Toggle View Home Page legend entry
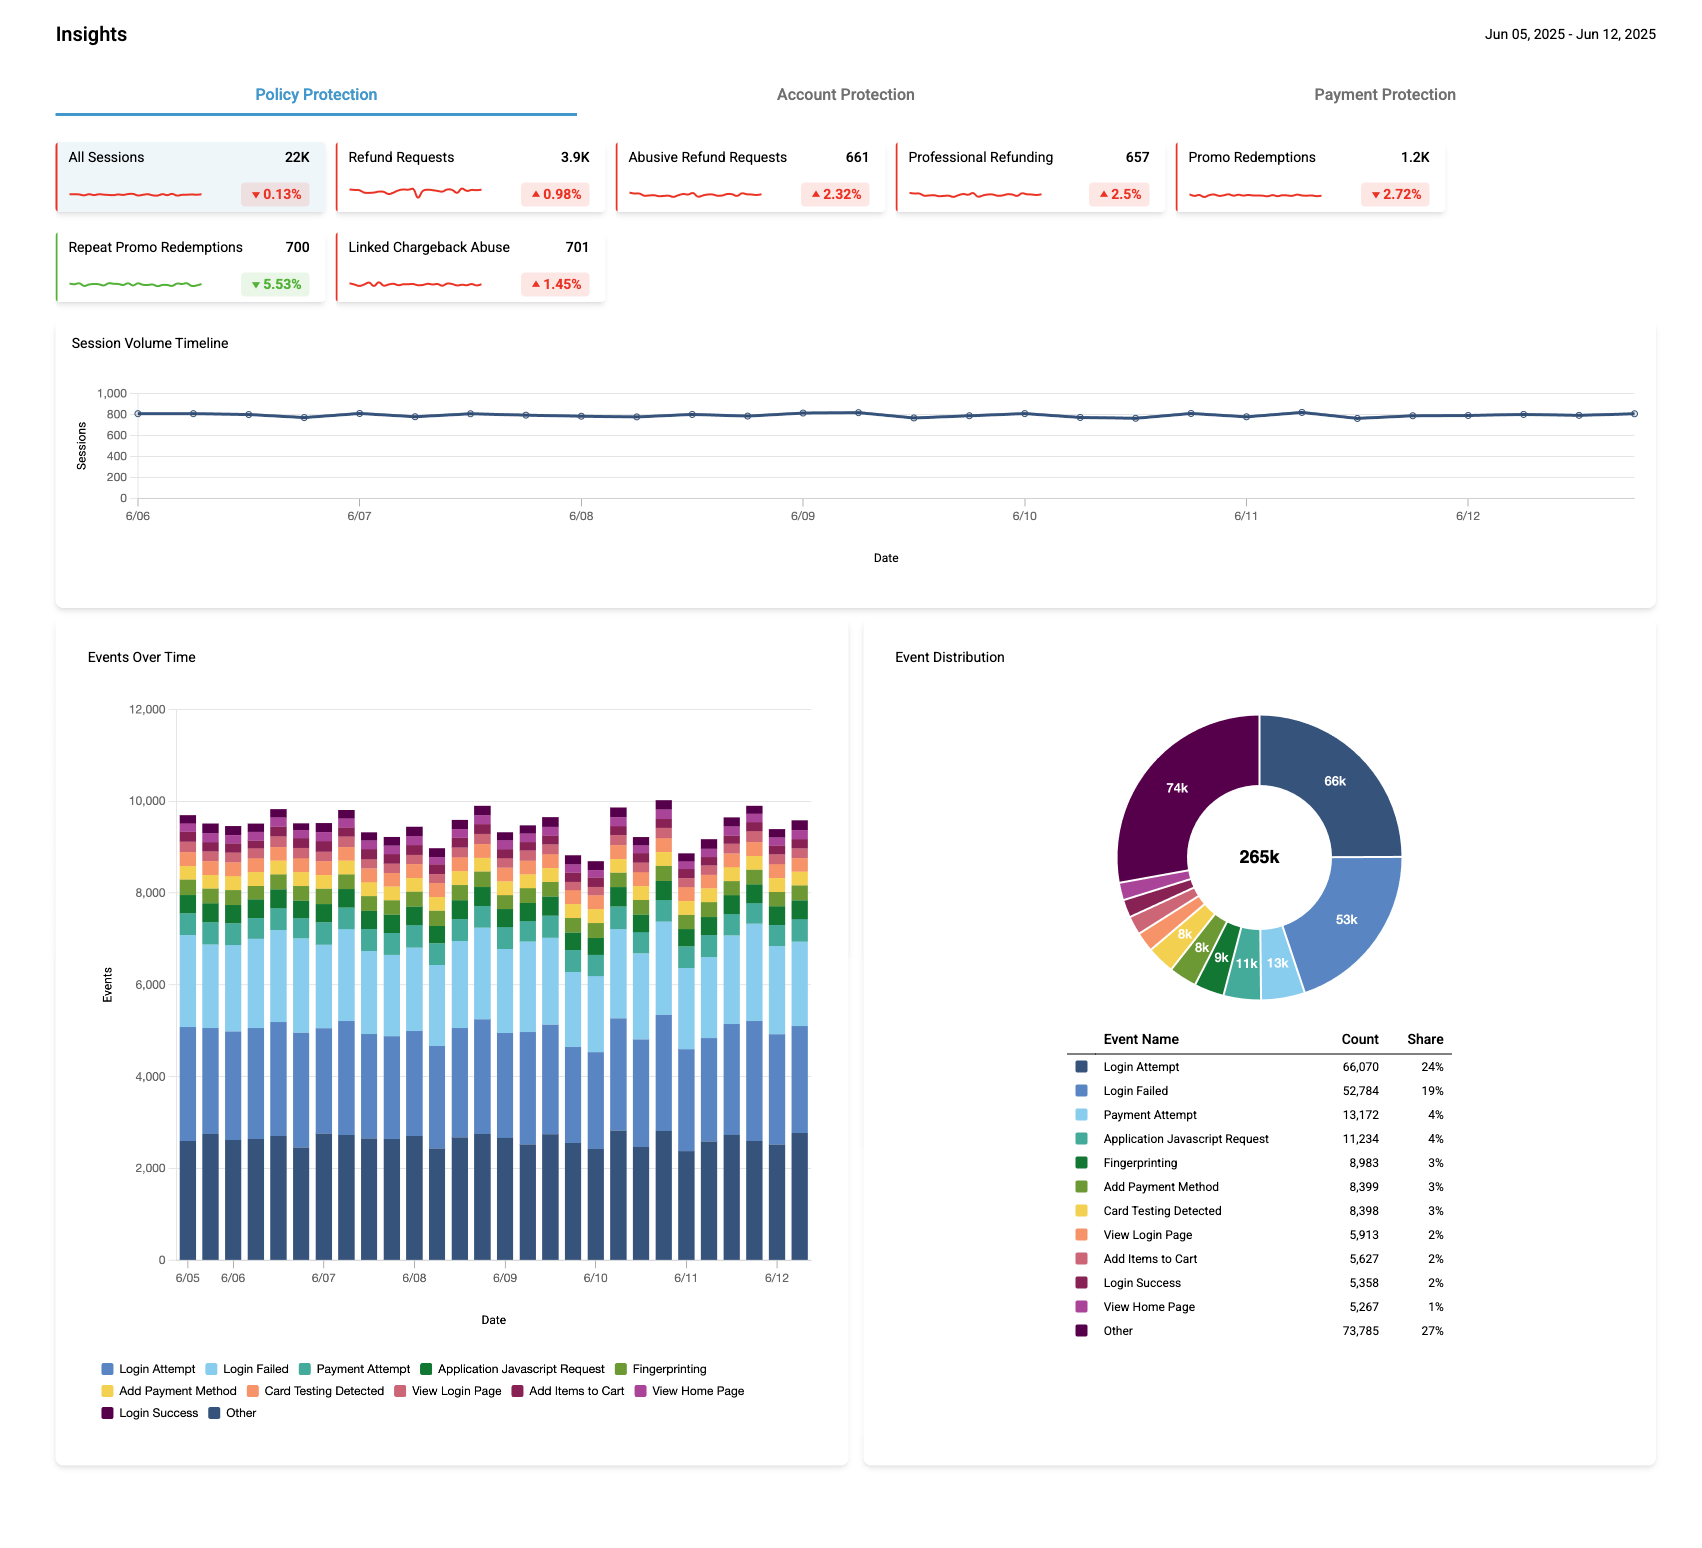This screenshot has width=1702, height=1548. 689,1391
